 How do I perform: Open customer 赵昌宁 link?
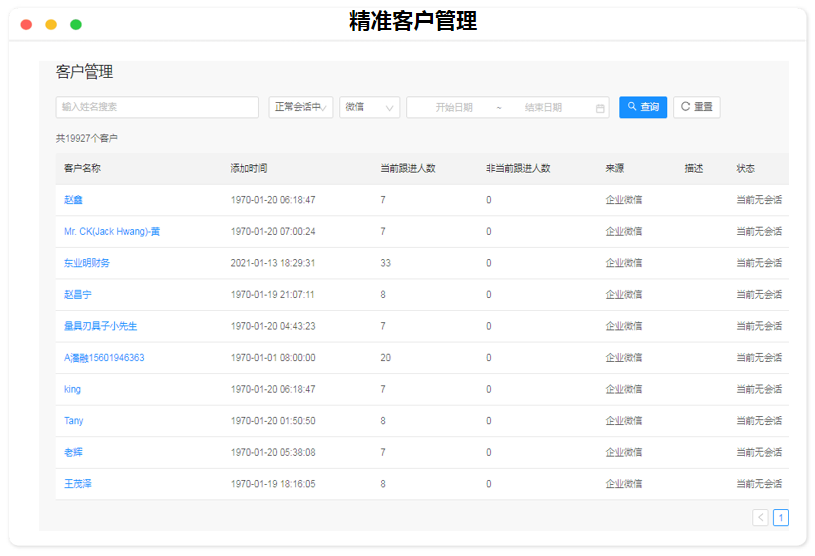click(x=78, y=295)
